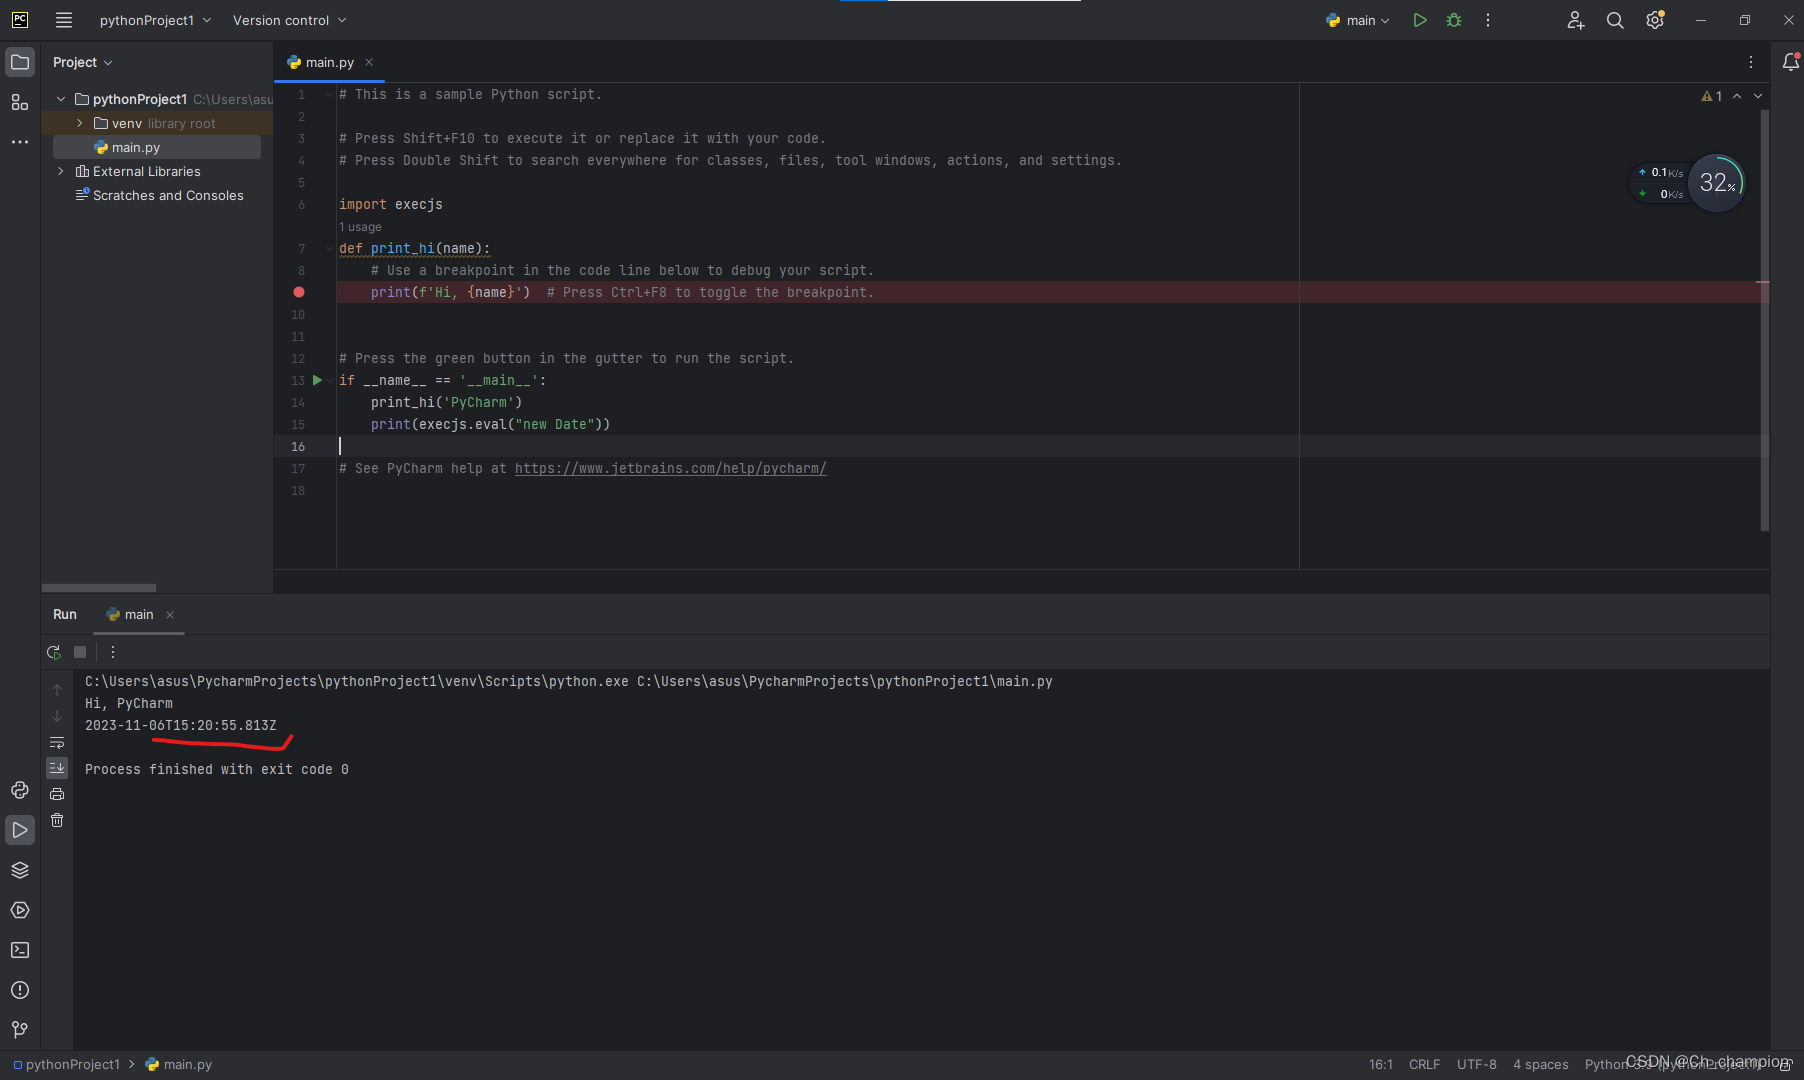Print the console output
The image size is (1804, 1080).
pyautogui.click(x=57, y=794)
